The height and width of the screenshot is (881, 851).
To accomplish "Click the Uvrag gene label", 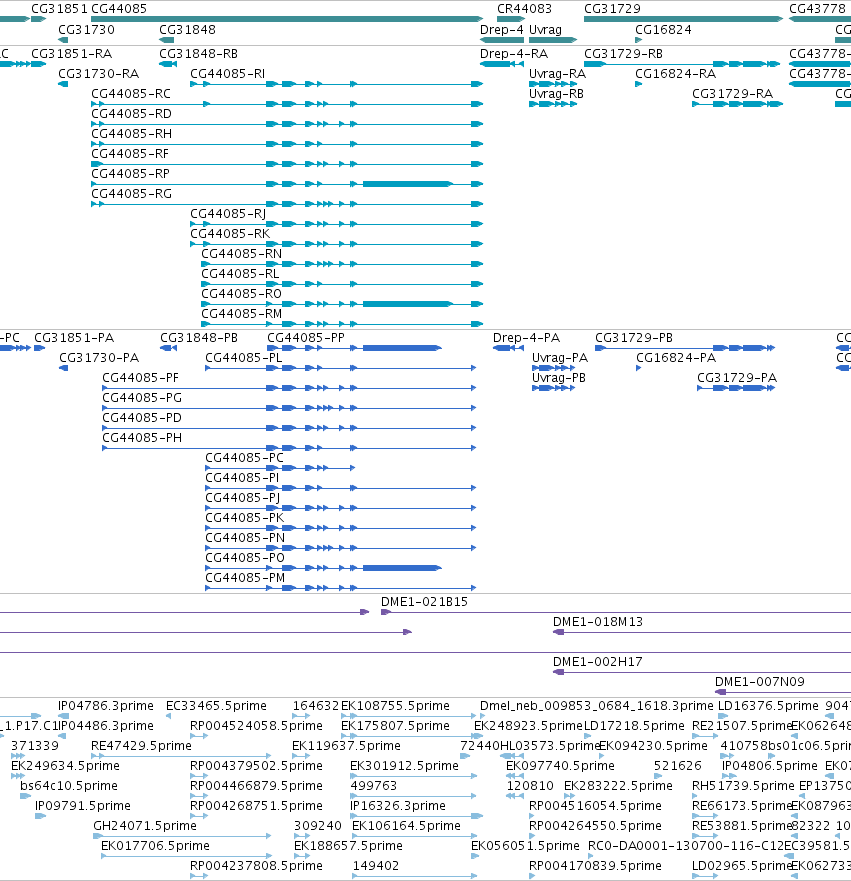I will click(545, 29).
